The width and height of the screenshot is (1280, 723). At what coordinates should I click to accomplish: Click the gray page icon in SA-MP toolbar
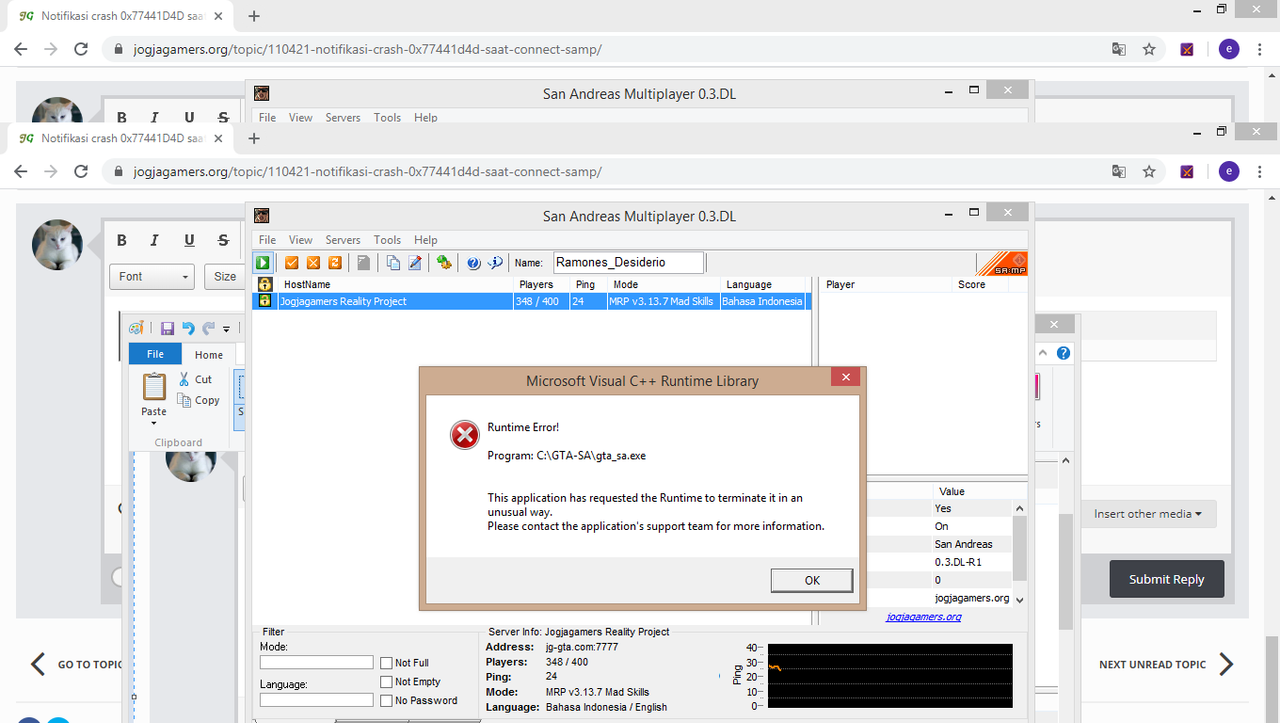pos(364,263)
